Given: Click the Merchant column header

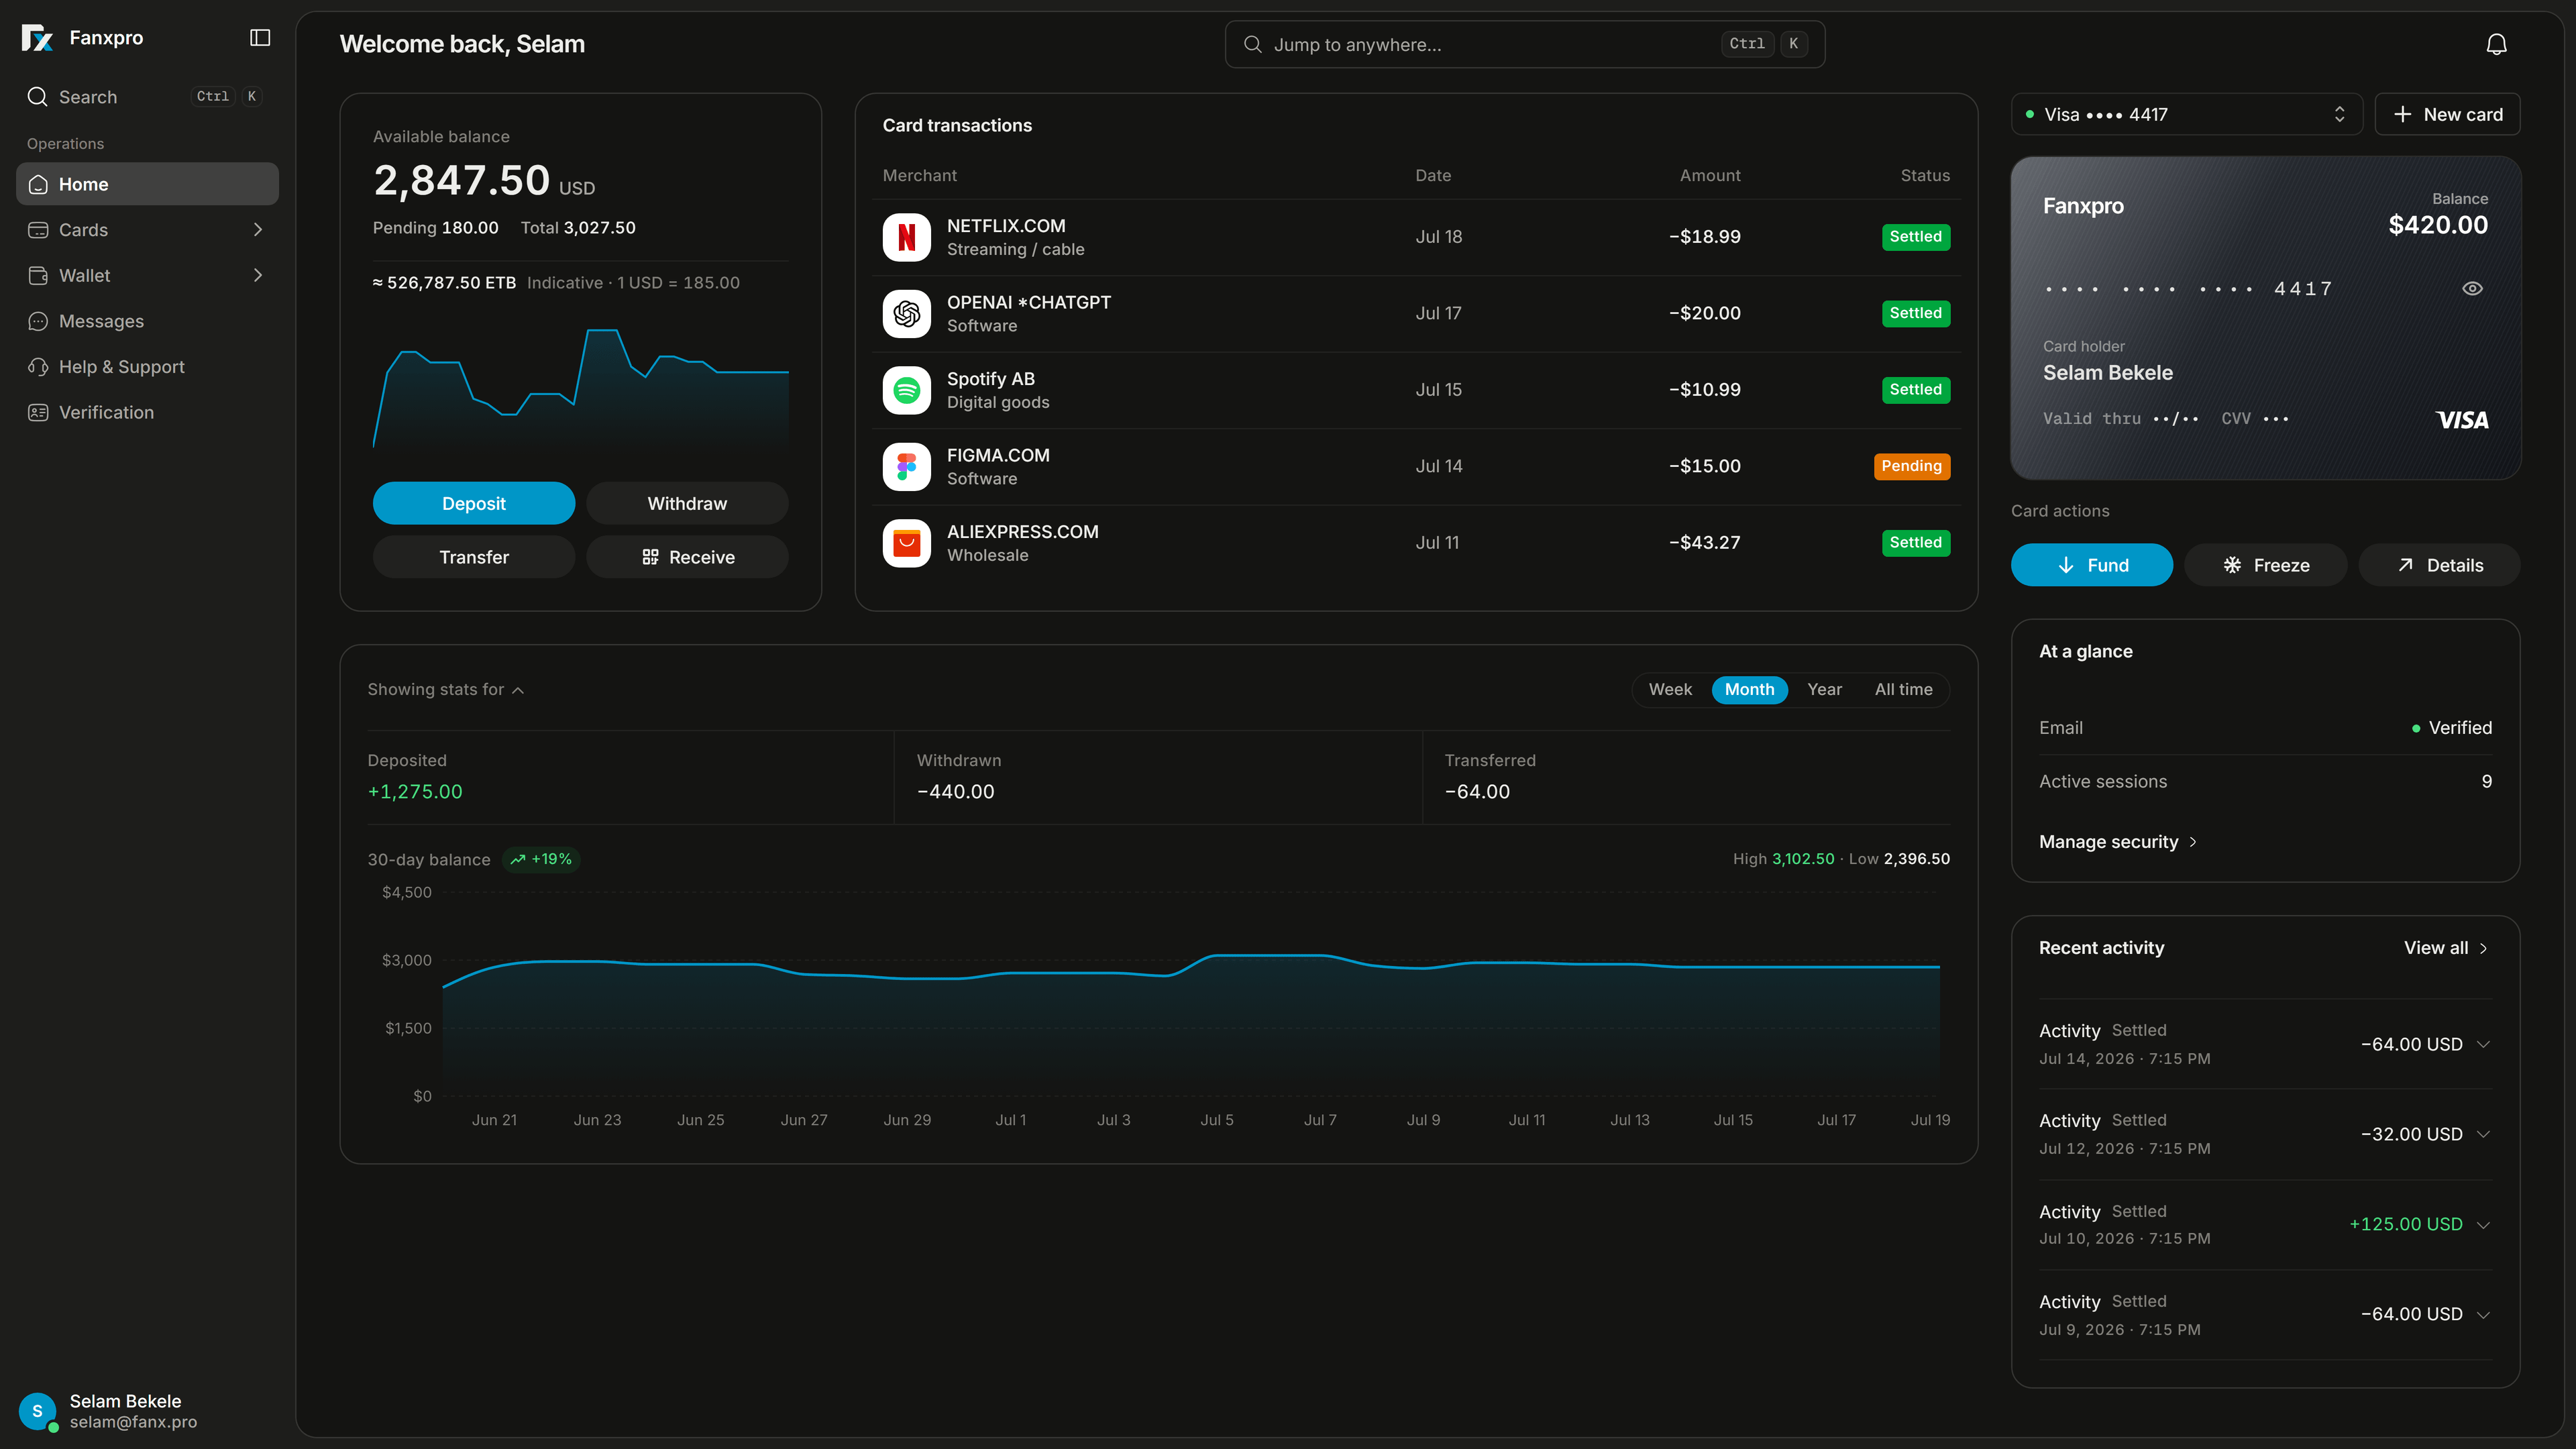Looking at the screenshot, I should coord(919,176).
